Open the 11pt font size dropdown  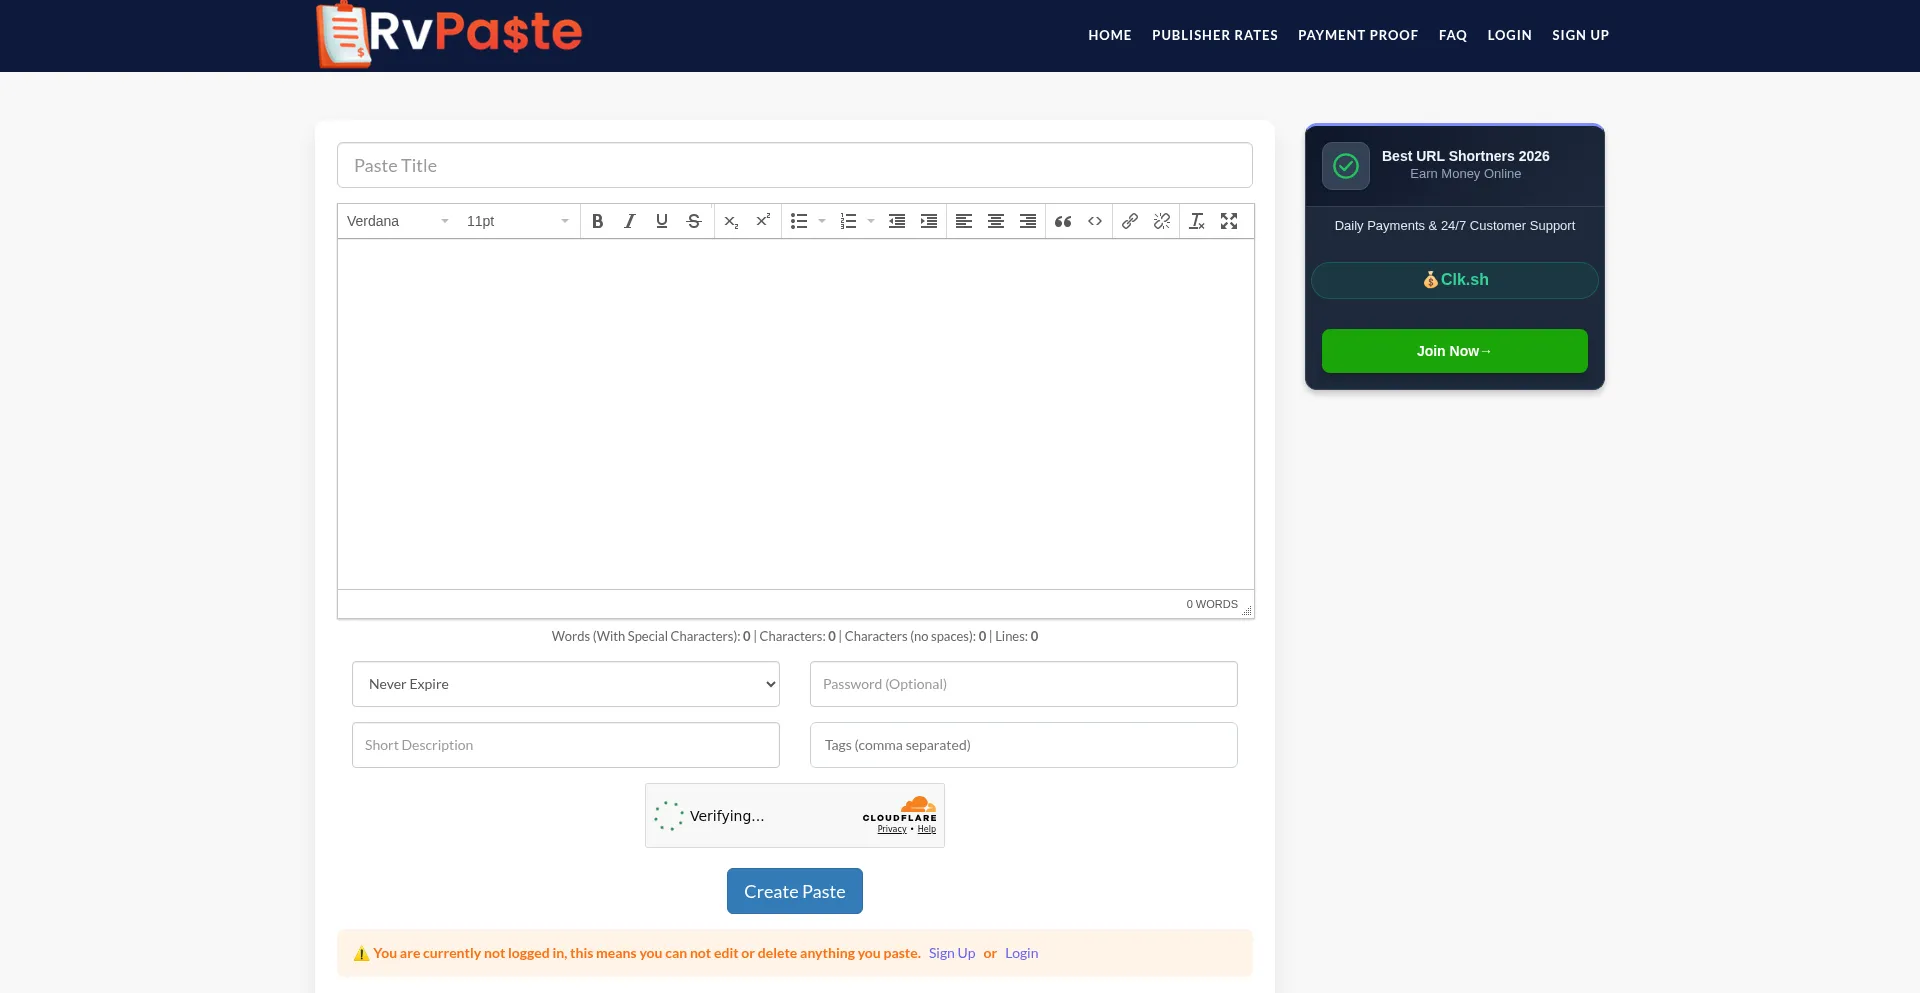coord(517,221)
